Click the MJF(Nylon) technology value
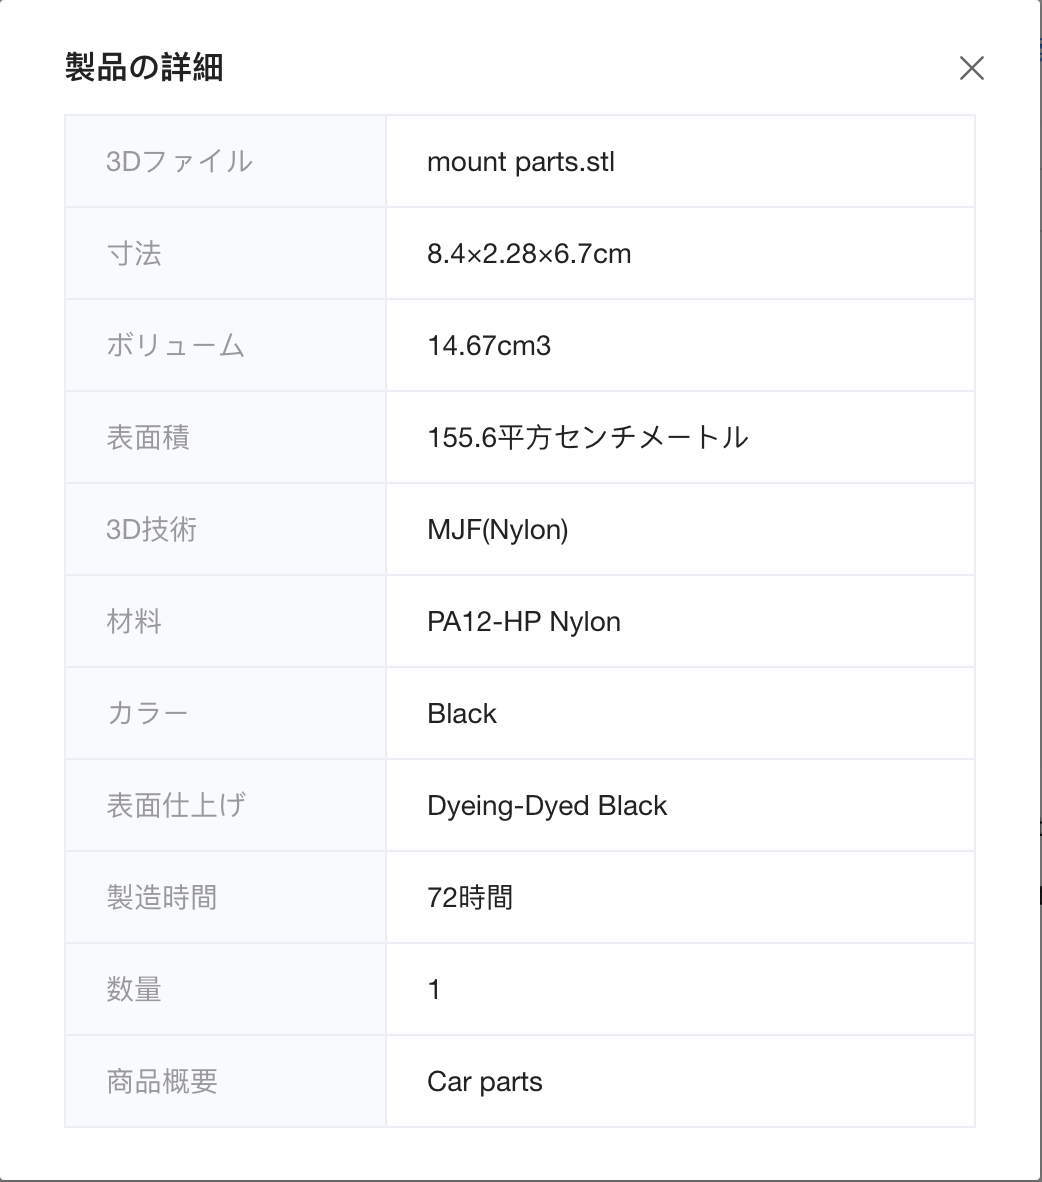The height and width of the screenshot is (1182, 1042). 498,529
